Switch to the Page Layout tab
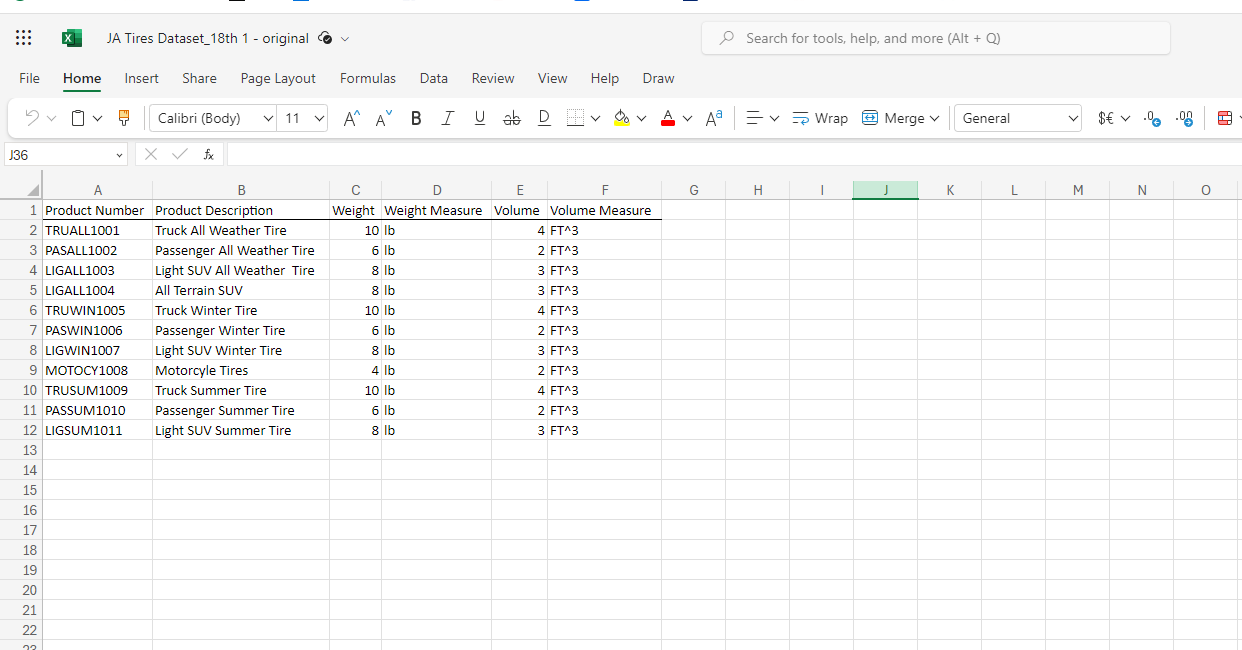 [278, 78]
